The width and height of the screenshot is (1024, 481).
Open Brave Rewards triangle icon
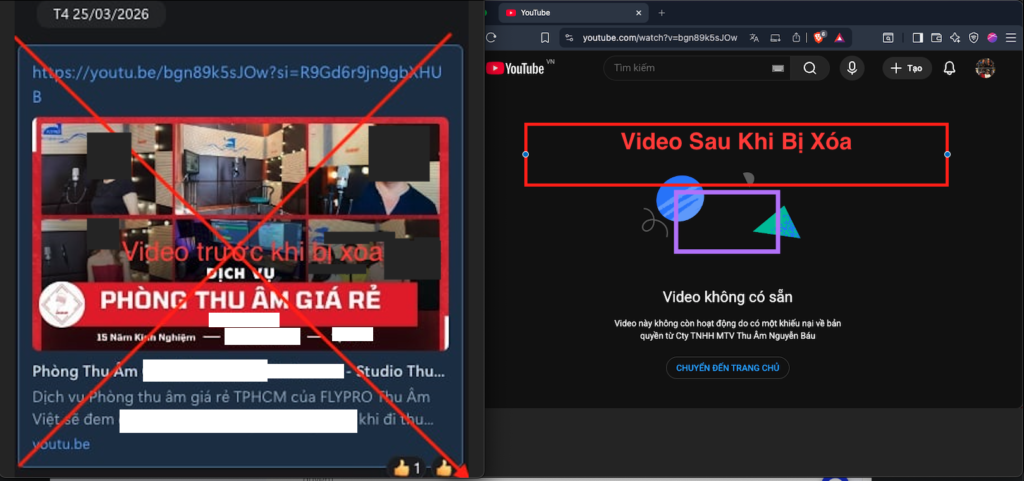pos(839,38)
